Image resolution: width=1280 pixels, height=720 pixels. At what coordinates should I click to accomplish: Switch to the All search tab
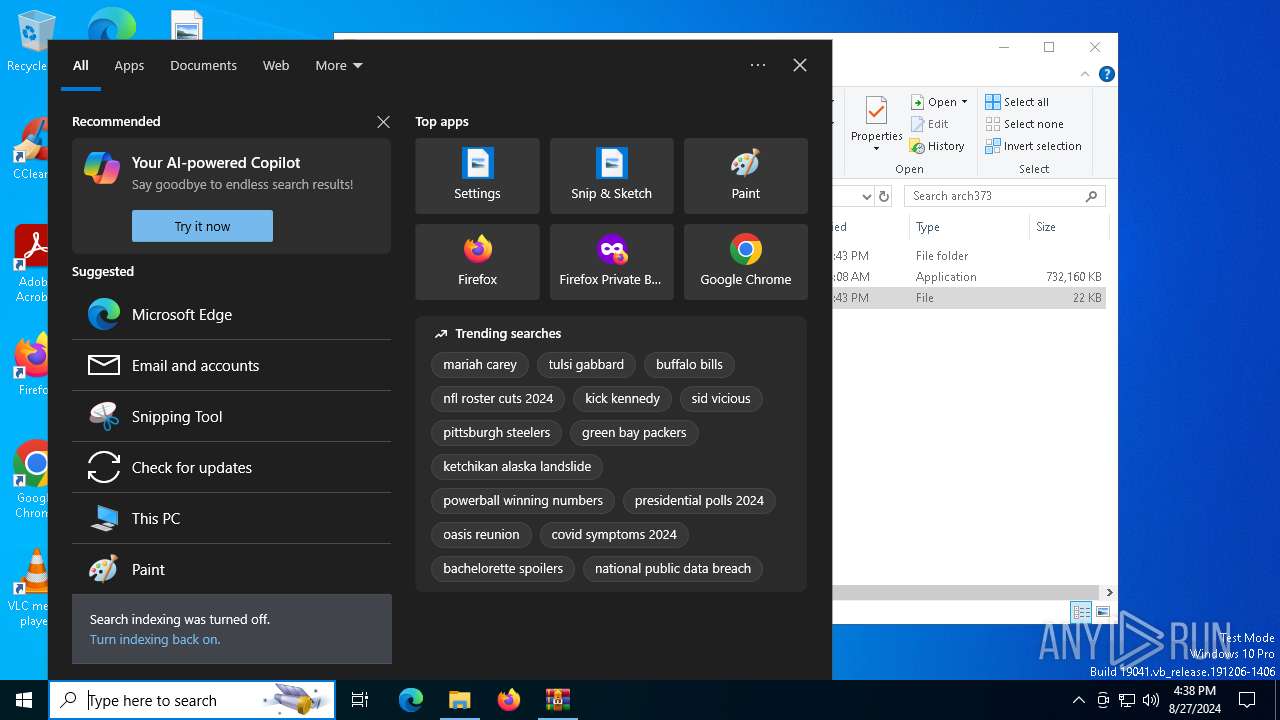coord(81,65)
